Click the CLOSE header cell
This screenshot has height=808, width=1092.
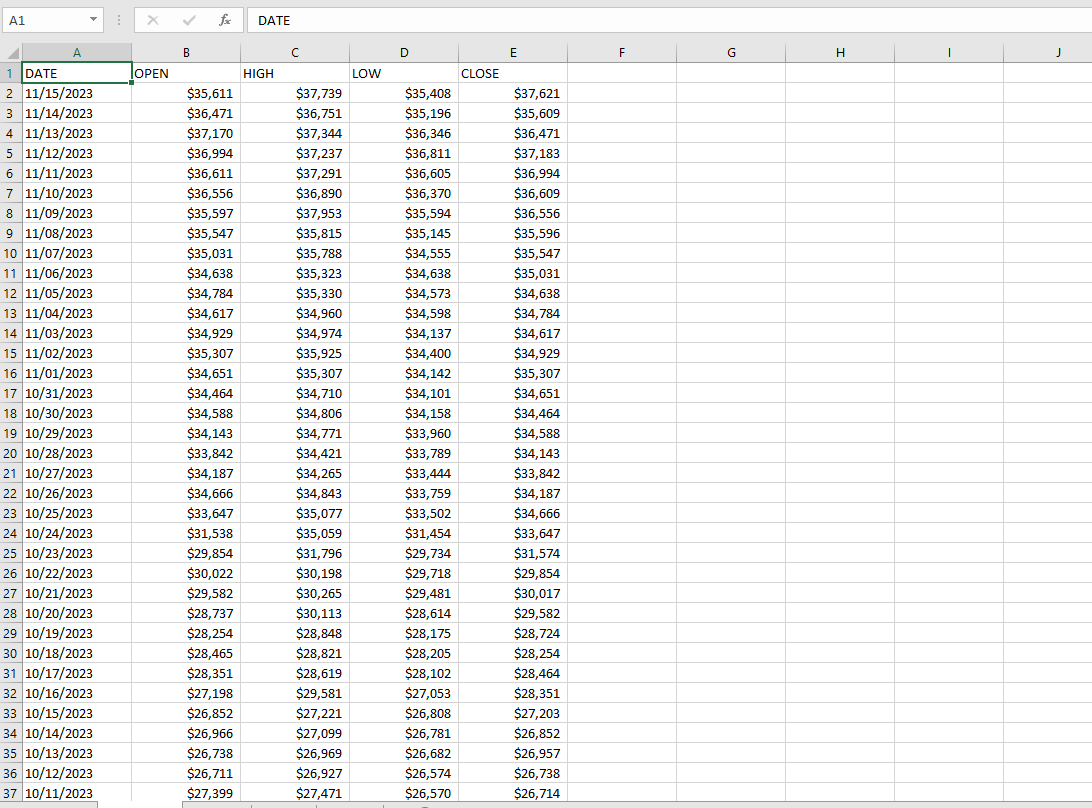click(x=512, y=73)
